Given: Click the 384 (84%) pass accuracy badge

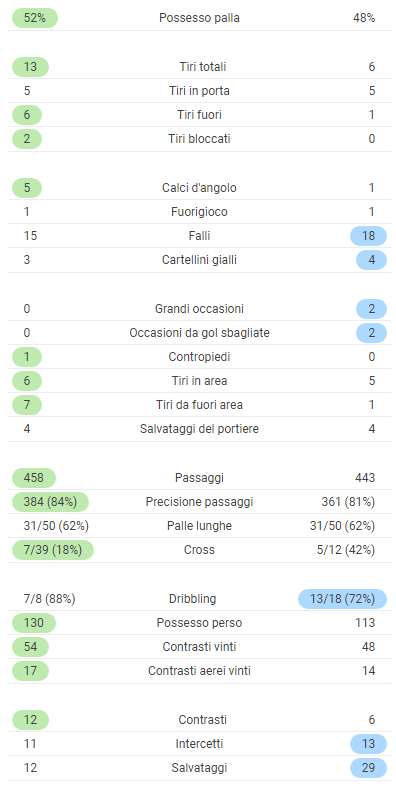Looking at the screenshot, I should click(50, 502).
